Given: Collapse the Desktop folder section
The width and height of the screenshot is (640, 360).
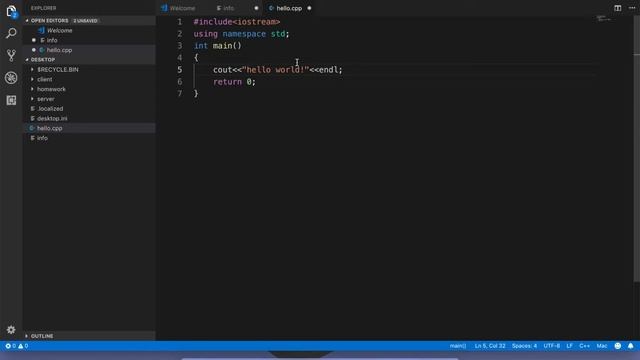Looking at the screenshot, I should coord(89,60).
